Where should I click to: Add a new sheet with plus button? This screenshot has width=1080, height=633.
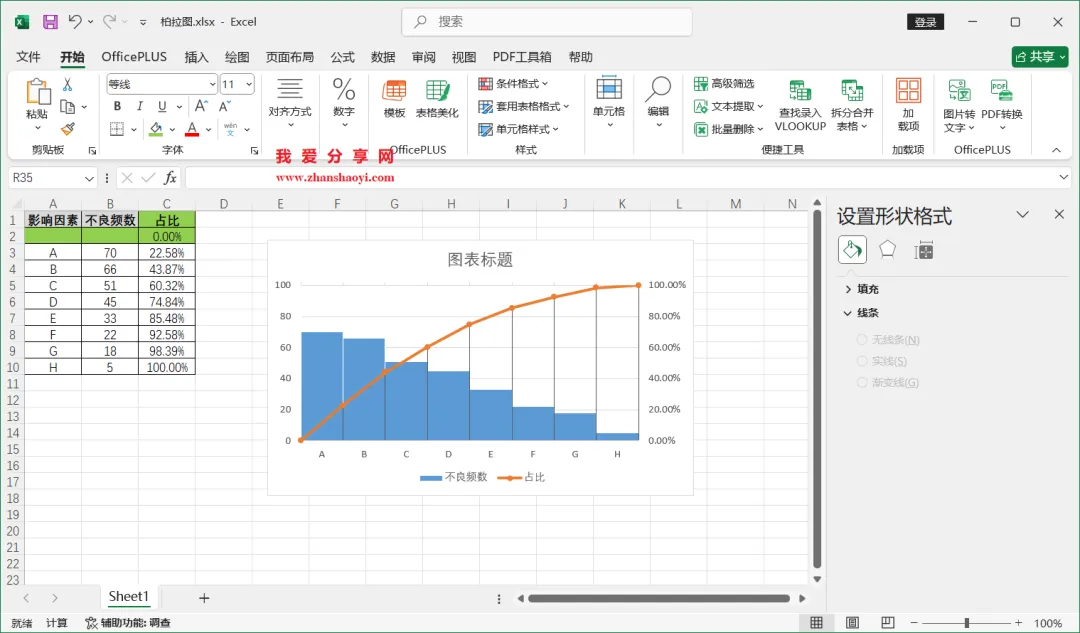tap(204, 598)
